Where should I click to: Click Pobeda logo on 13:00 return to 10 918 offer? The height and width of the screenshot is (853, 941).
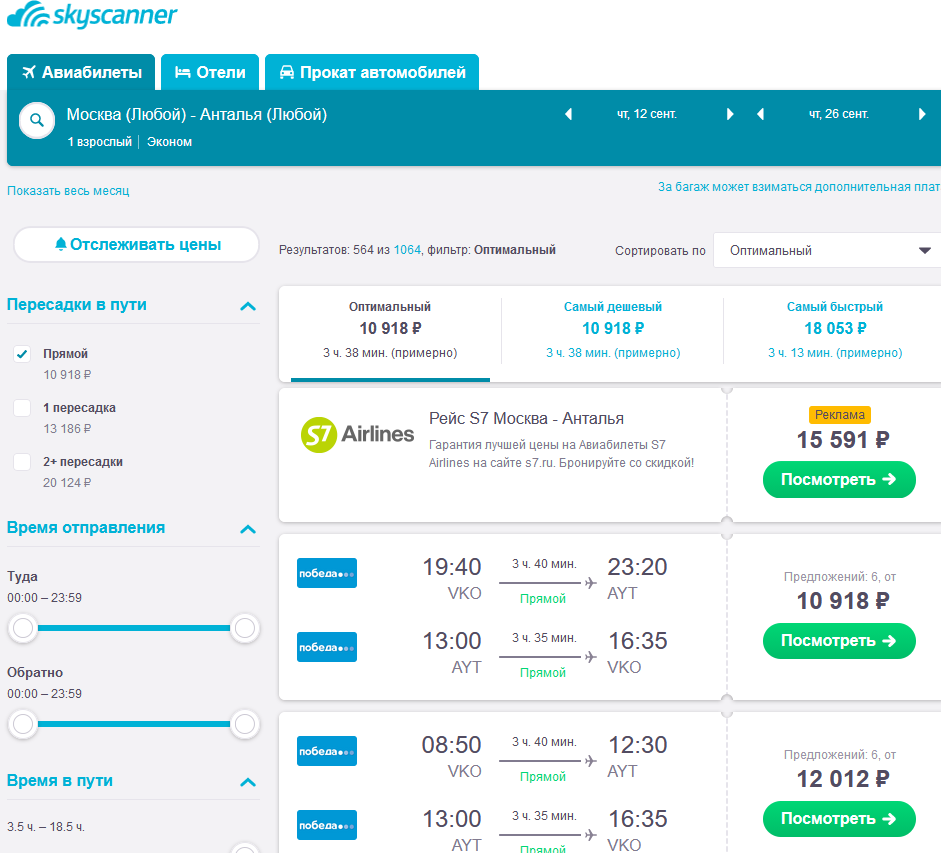(327, 647)
